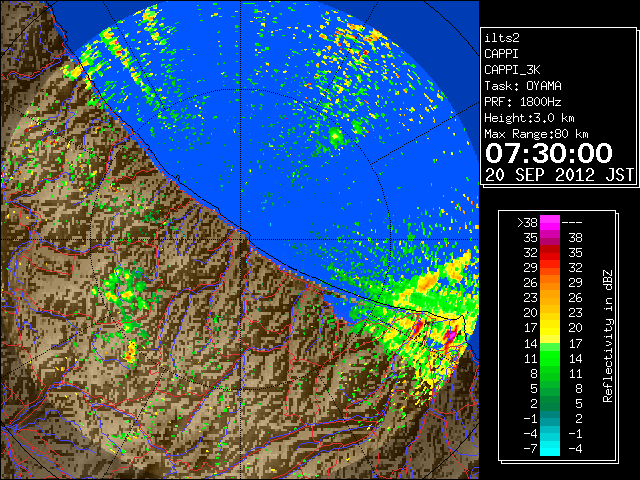Click the '>38' legend value label
640x480 pixels.
coord(527,223)
